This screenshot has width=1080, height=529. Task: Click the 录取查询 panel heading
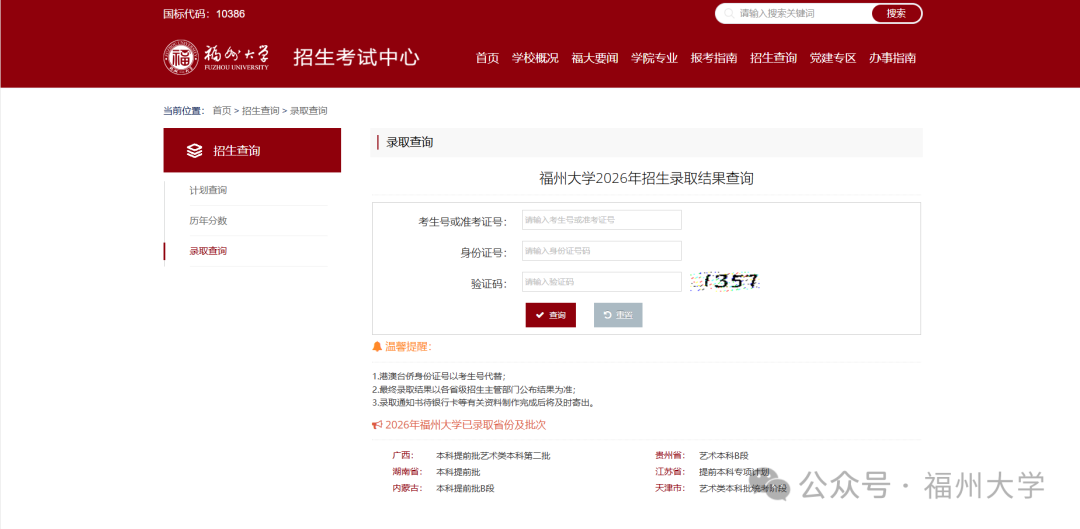coord(410,143)
